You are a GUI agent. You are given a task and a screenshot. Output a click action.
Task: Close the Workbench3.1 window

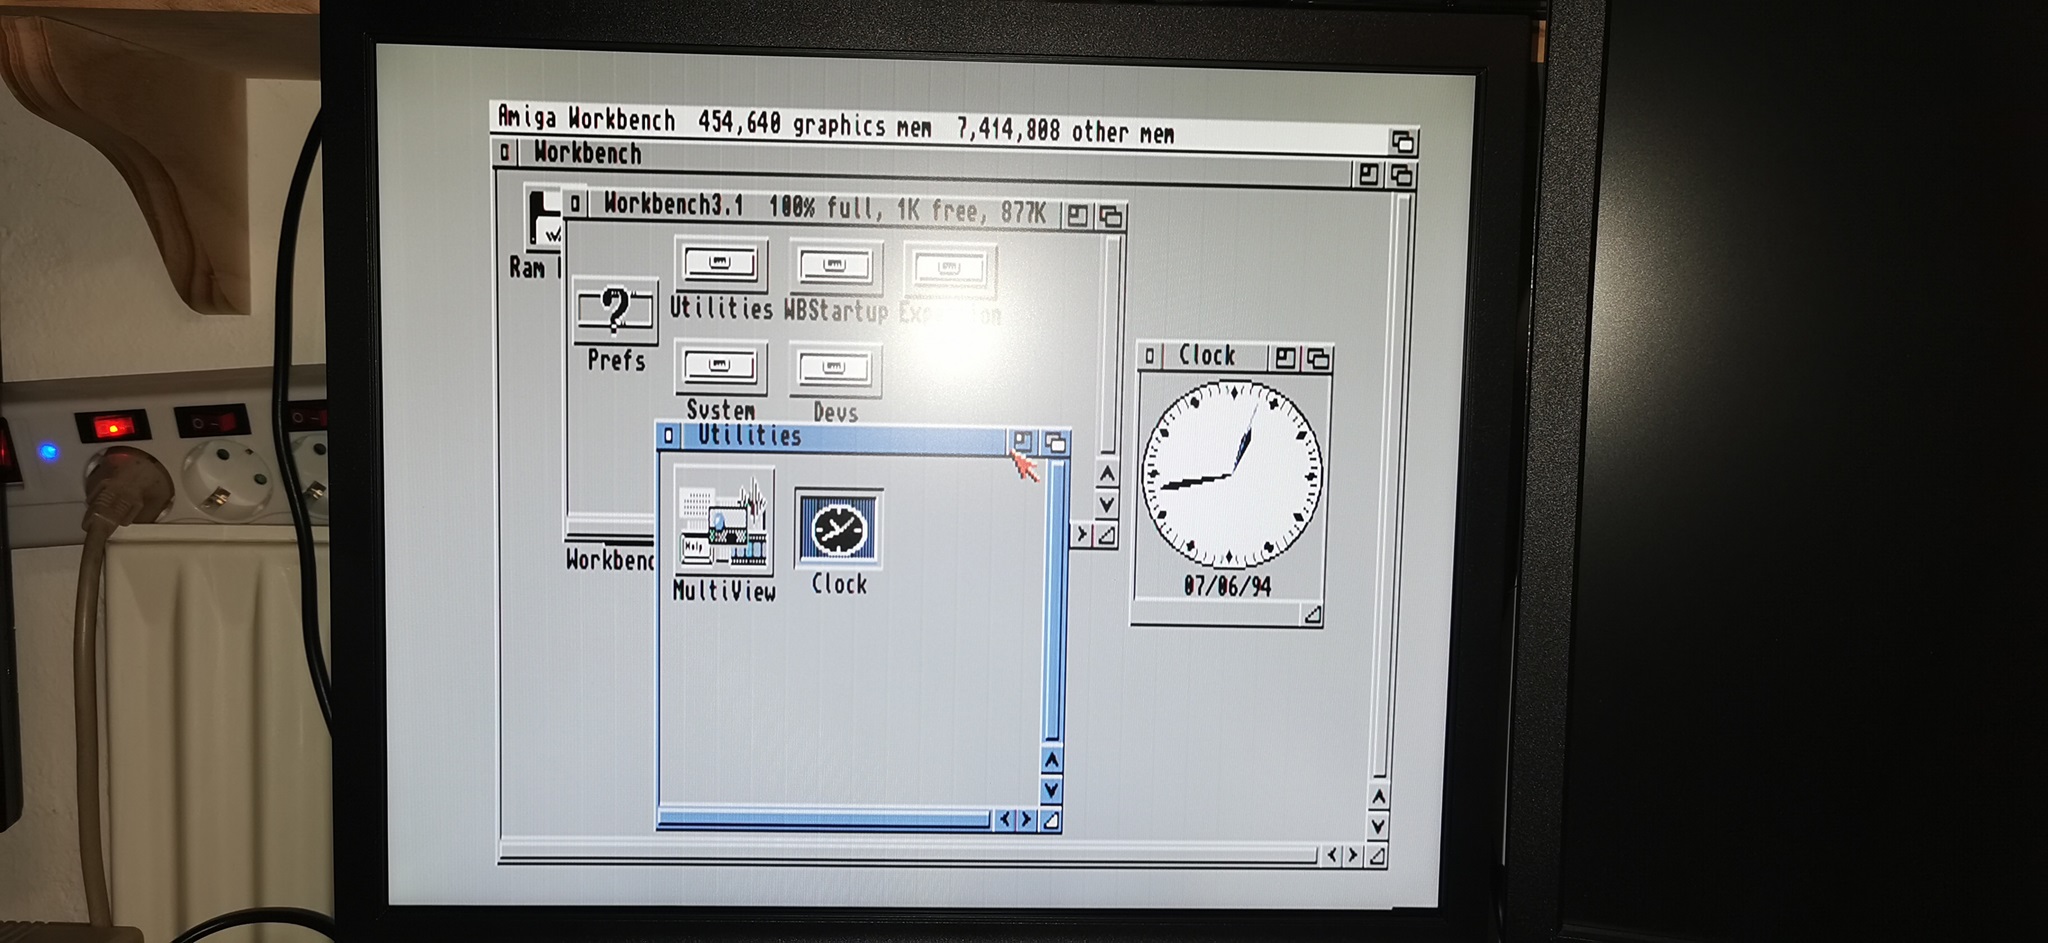tap(575, 204)
